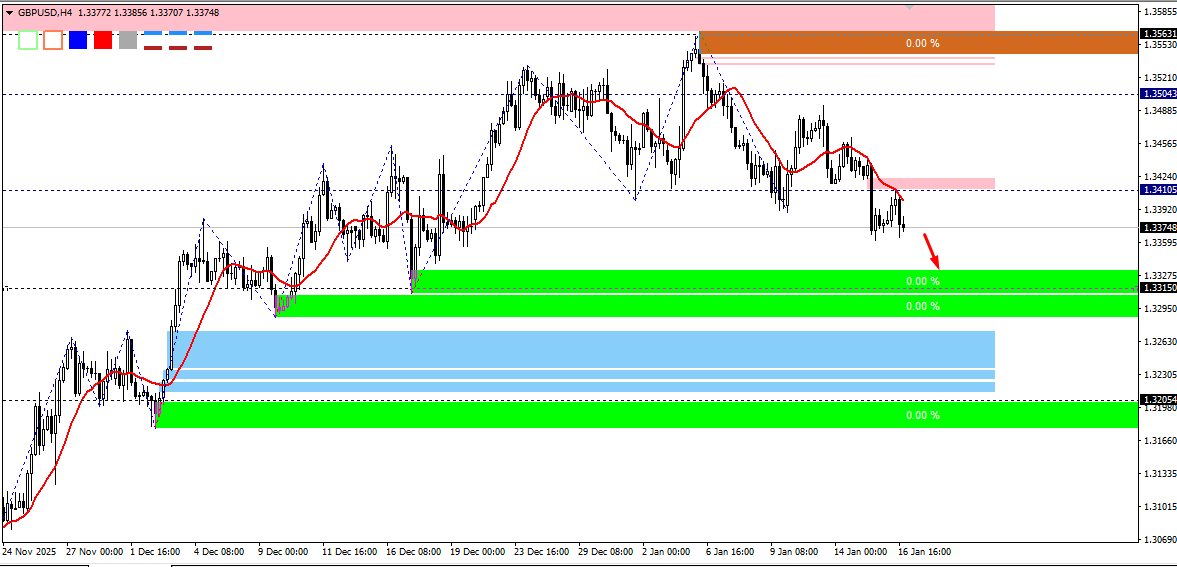Click the 1.30690 price scale label

1160,540
